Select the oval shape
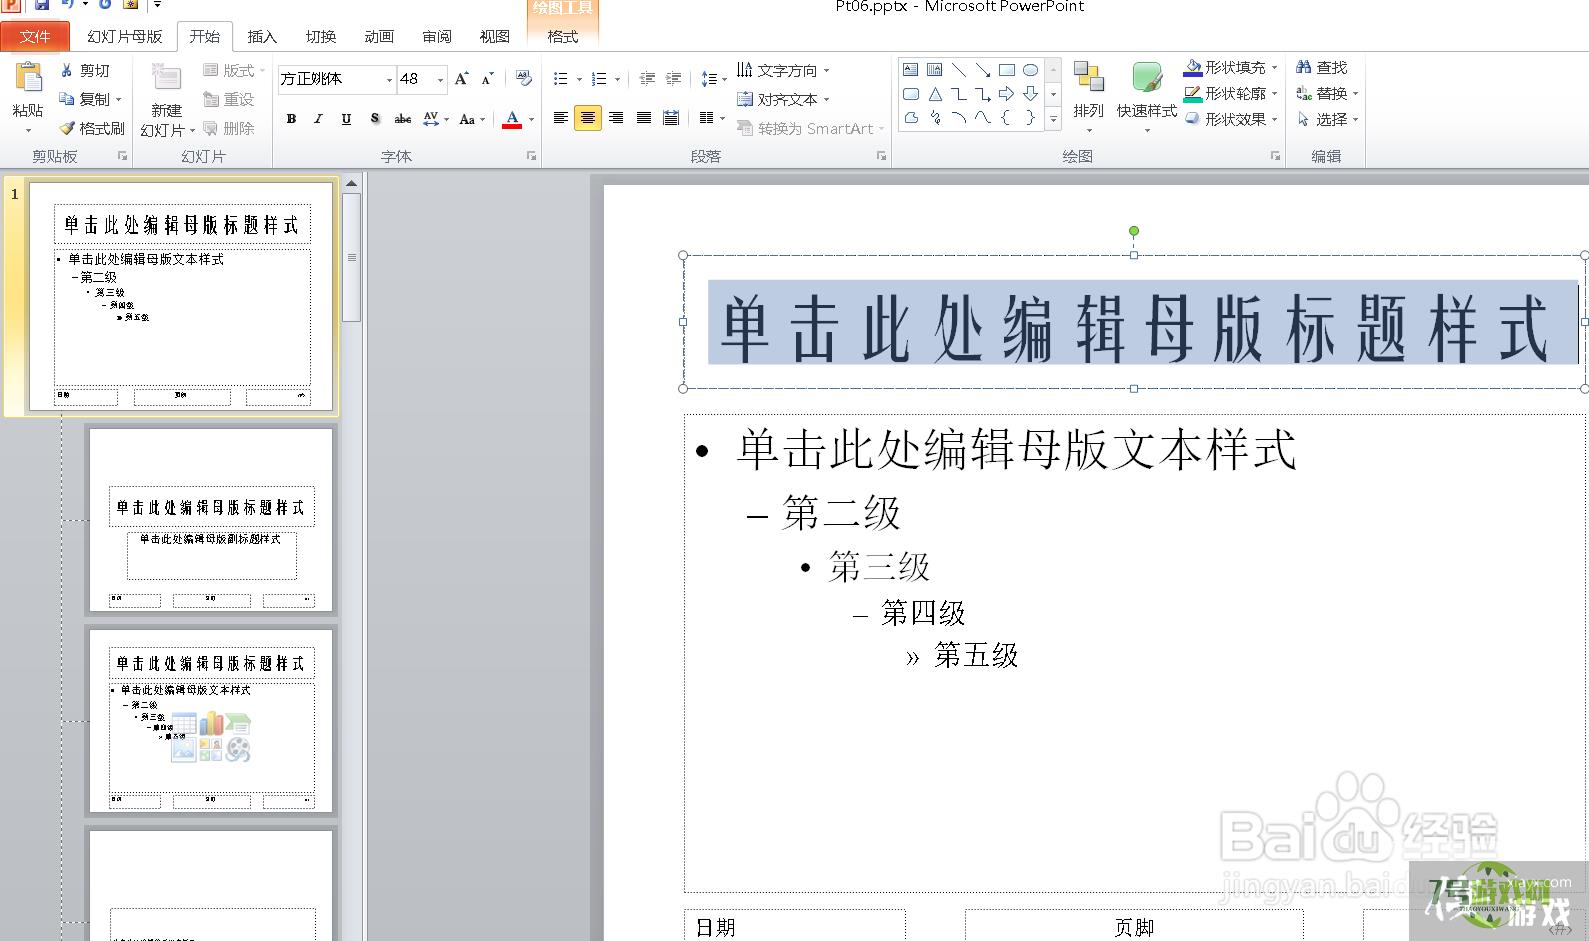 click(x=1030, y=70)
